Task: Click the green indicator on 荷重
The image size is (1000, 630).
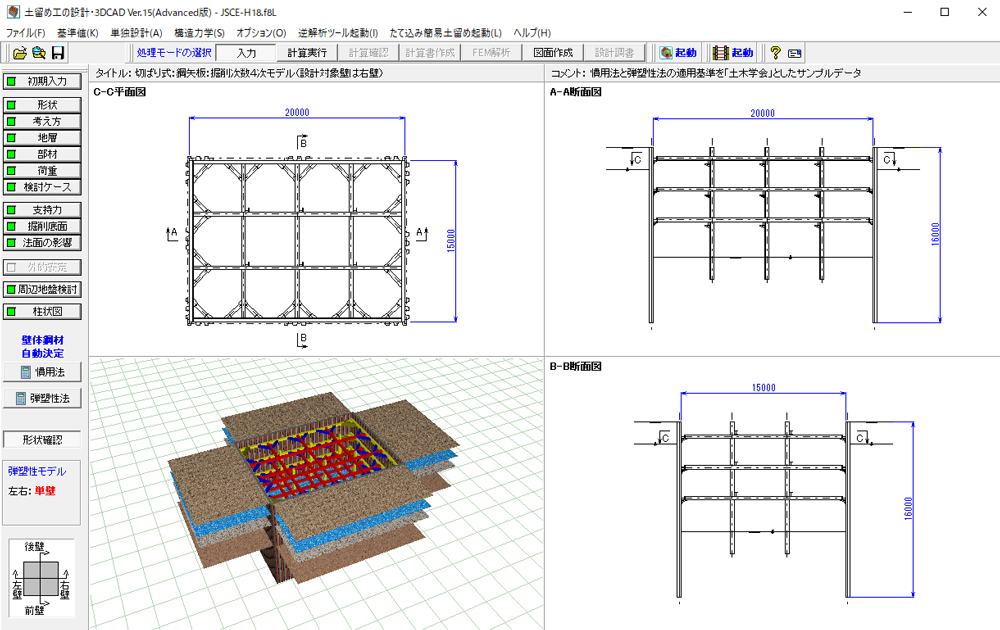Action: tap(11, 171)
